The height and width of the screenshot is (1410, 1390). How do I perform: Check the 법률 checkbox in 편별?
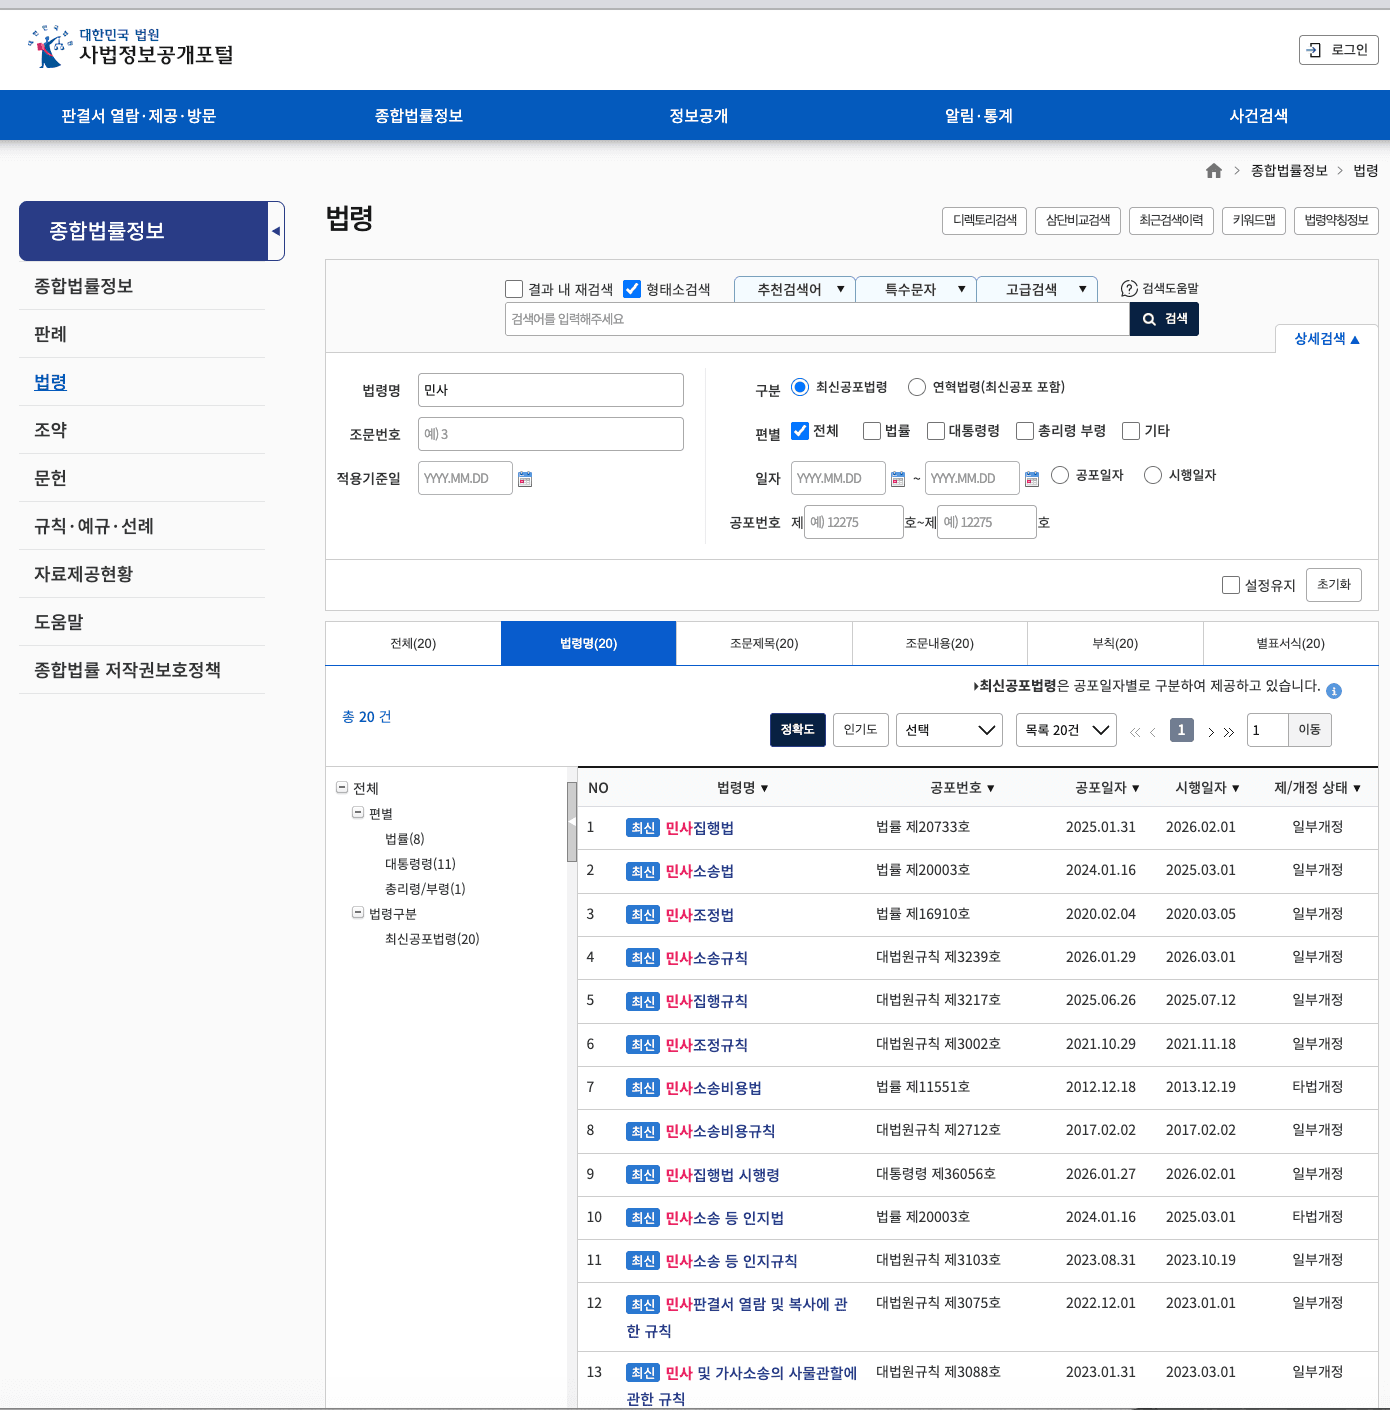tap(872, 431)
